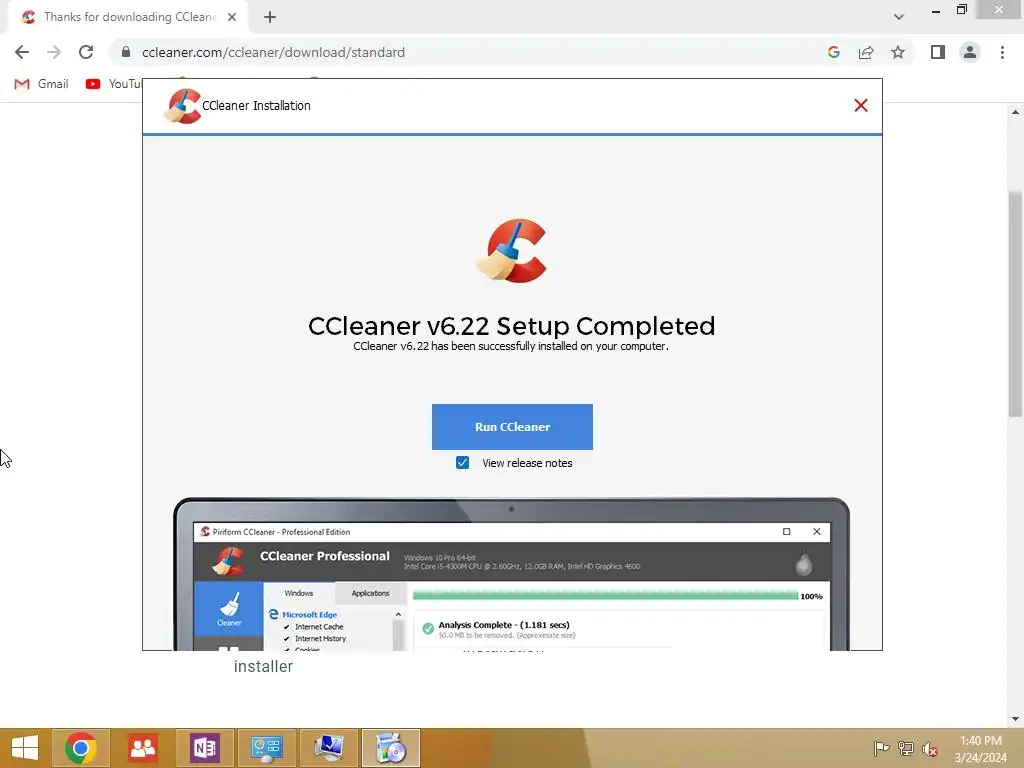Open a new tab with plus button

(x=270, y=17)
